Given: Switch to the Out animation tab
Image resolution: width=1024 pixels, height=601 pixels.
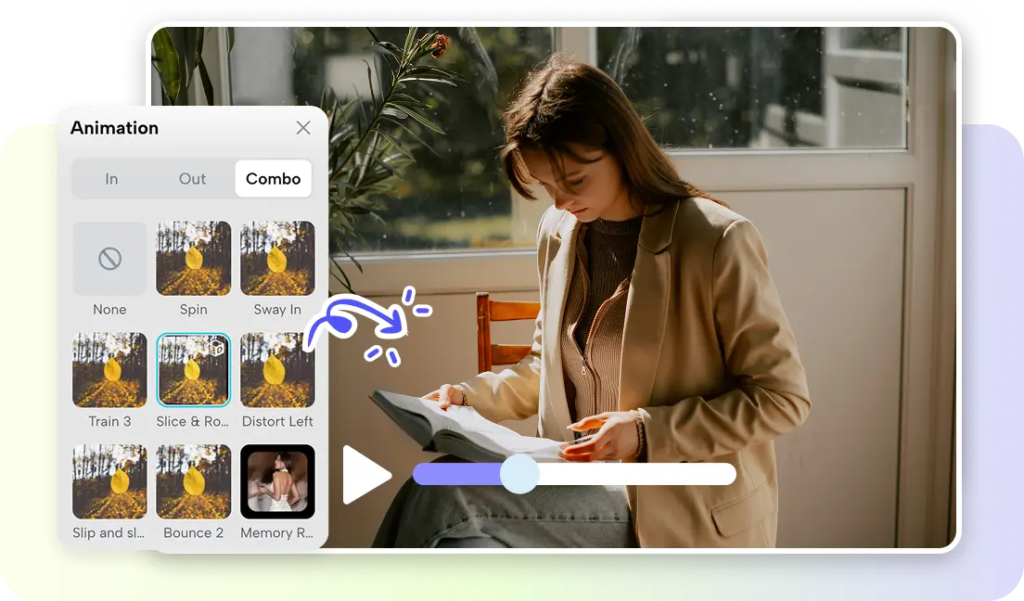Looking at the screenshot, I should coord(193,178).
